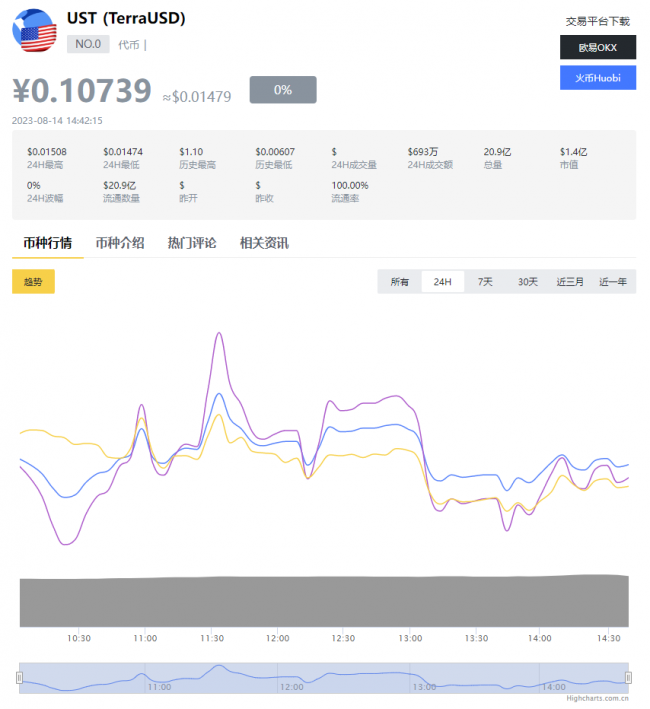Click the left navigator range handle
Viewport: 650px width, 709px height.
coord(19,677)
